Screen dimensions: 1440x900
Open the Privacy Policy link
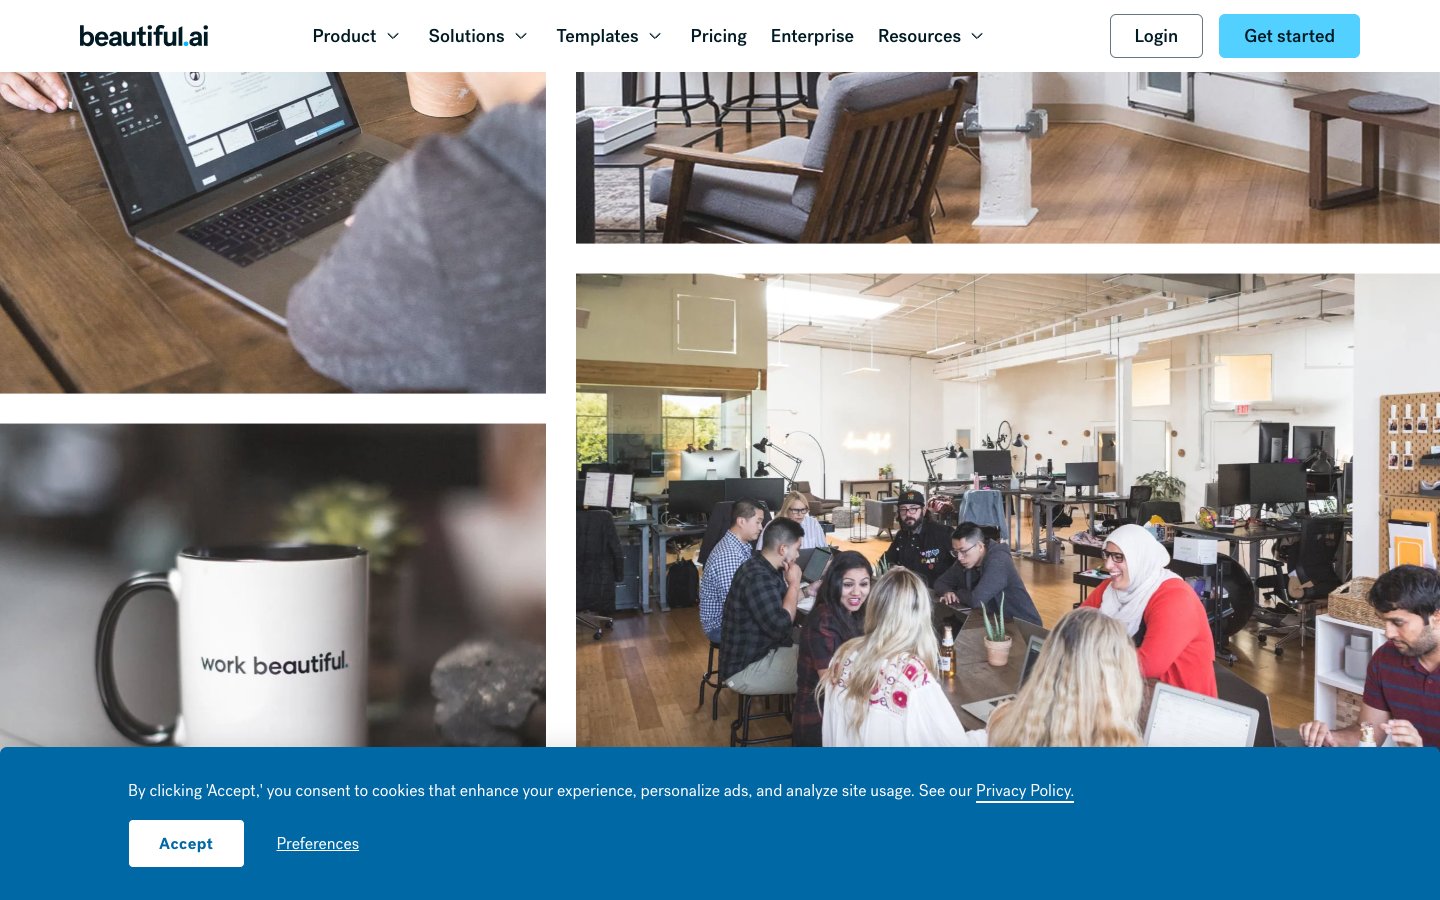pos(1025,791)
